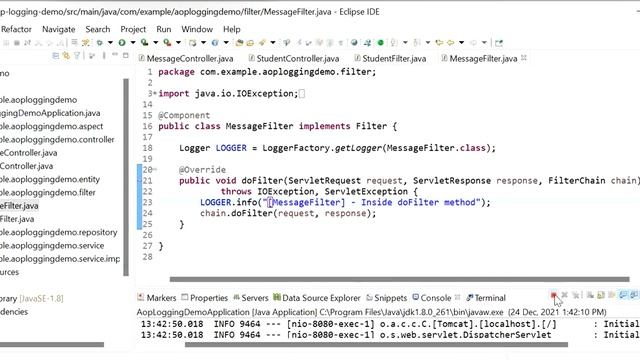640x360 pixels.
Task: Open the Properties view tab
Action: [204, 298]
